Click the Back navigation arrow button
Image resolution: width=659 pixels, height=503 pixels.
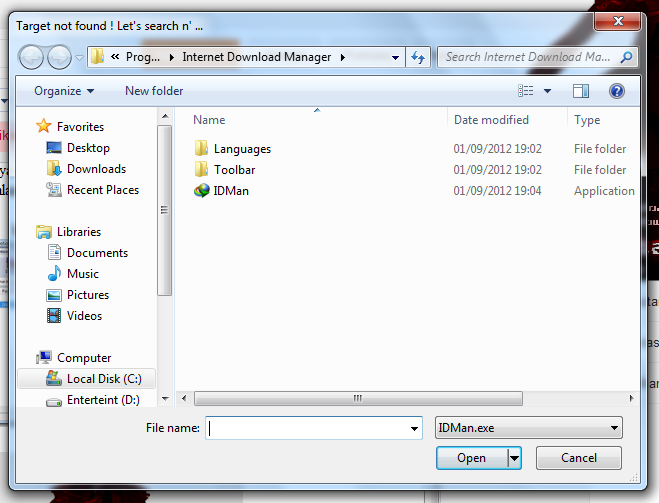point(30,57)
